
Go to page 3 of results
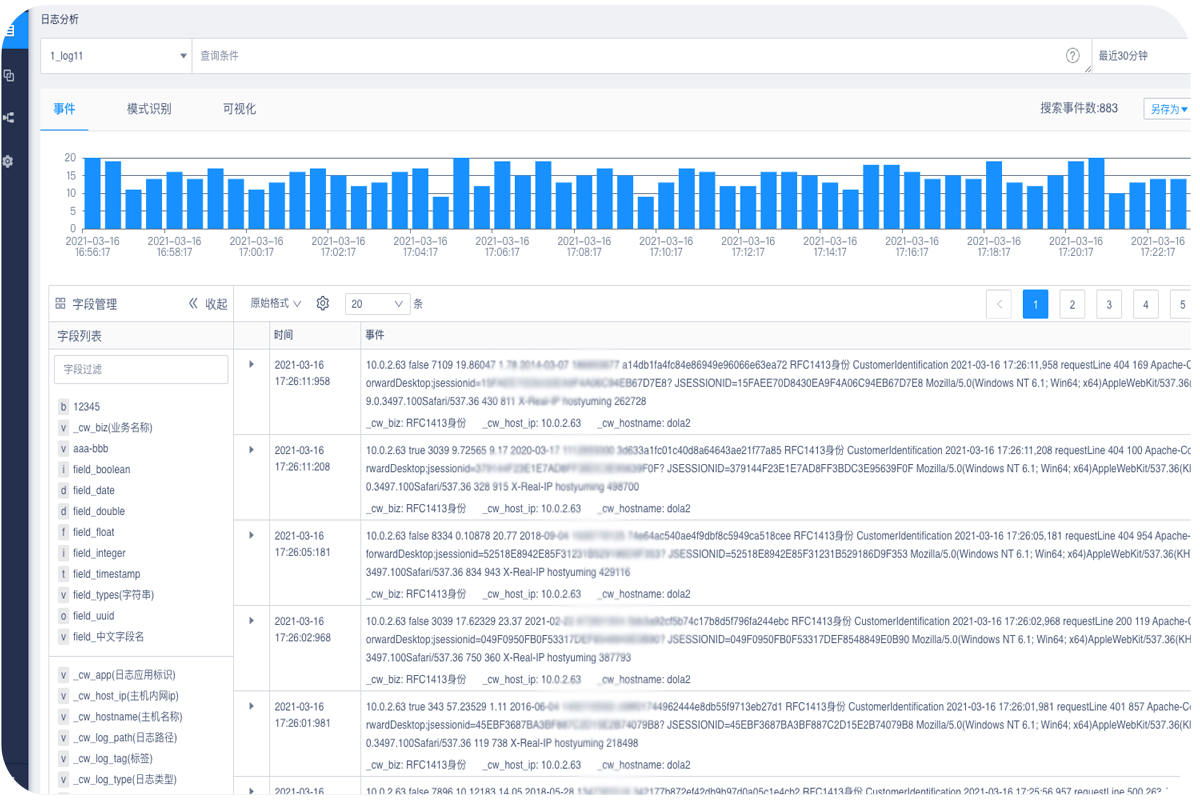[x=1108, y=304]
